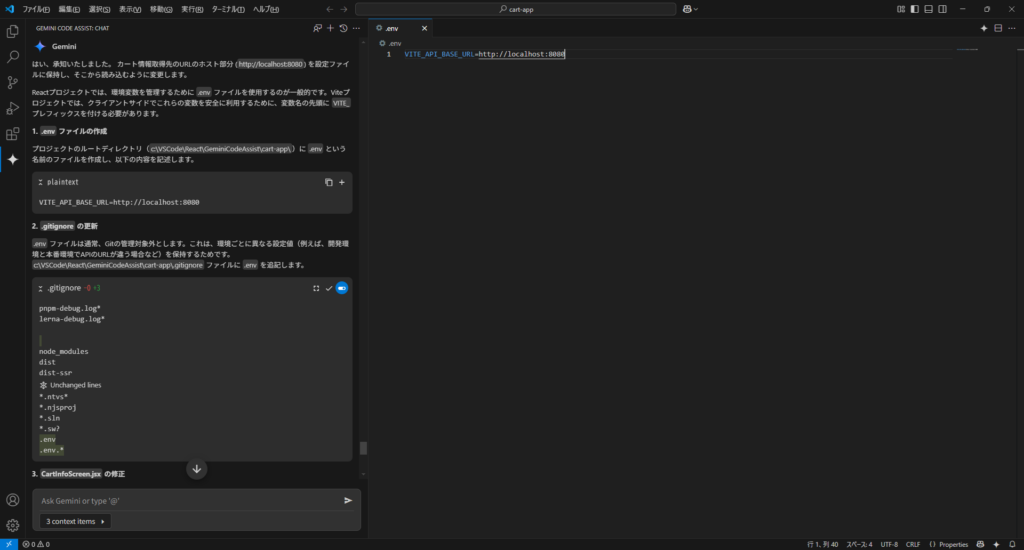Click the chat panel scrollbar thumb
1024x550 pixels.
(x=364, y=448)
